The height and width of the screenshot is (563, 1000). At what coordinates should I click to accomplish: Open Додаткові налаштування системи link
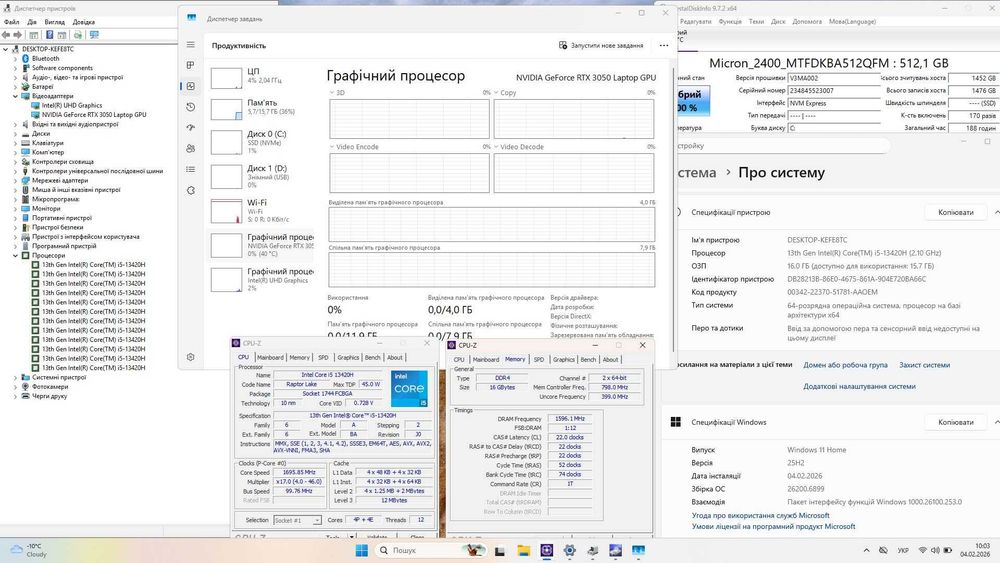pos(859,386)
